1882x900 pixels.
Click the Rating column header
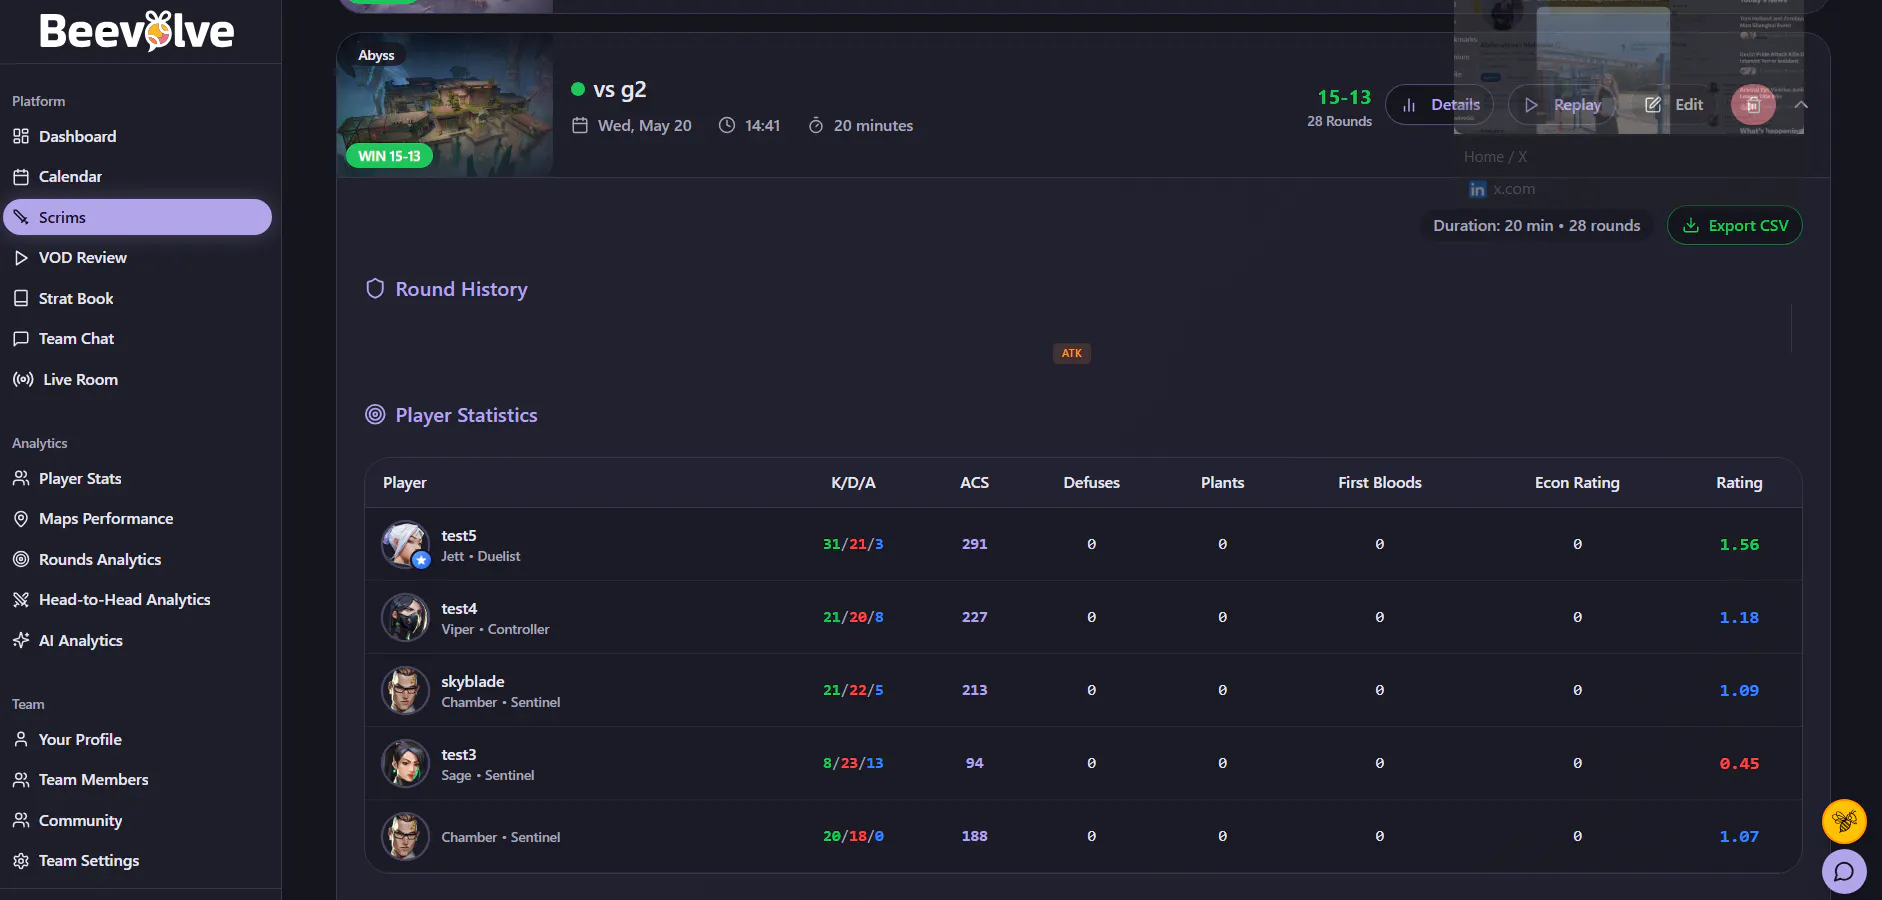pyautogui.click(x=1739, y=483)
